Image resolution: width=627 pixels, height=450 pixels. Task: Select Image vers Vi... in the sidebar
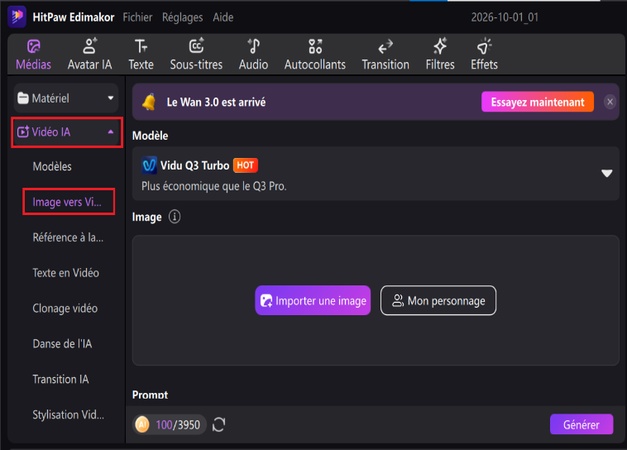(x=68, y=202)
